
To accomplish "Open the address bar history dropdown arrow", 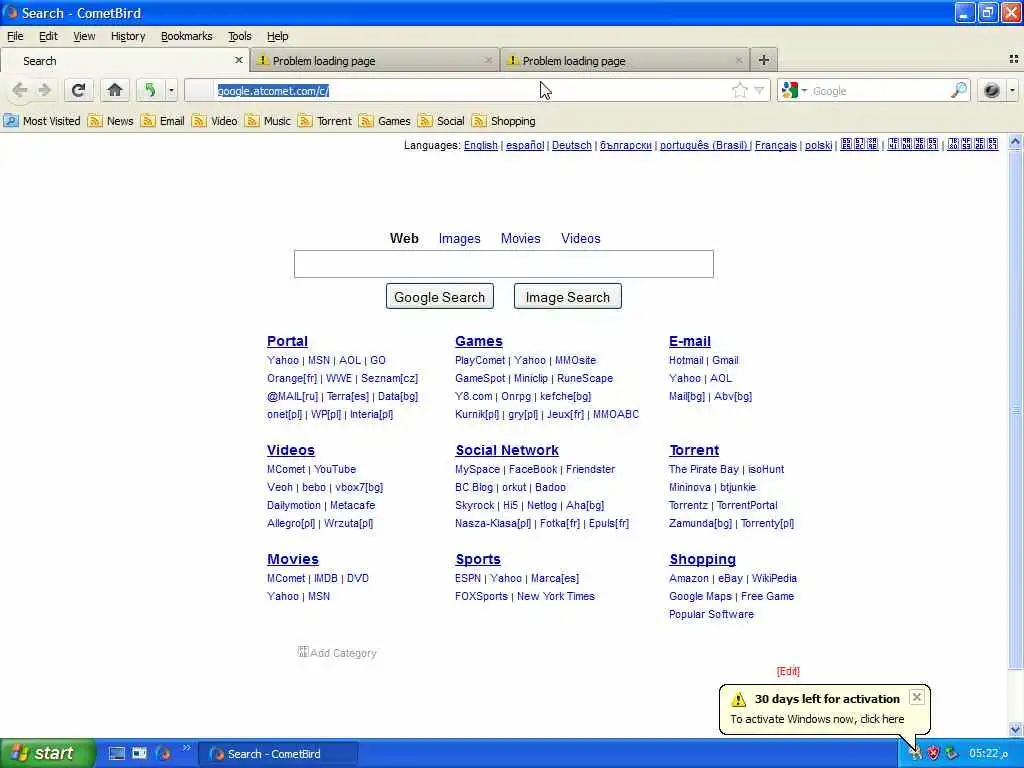I will [759, 90].
